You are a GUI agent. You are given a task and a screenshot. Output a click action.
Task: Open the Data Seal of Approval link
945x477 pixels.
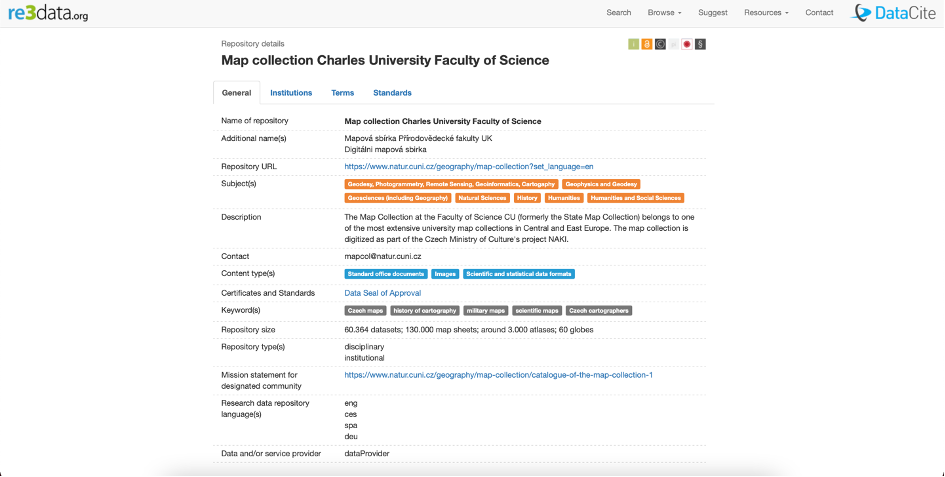pyautogui.click(x=383, y=293)
